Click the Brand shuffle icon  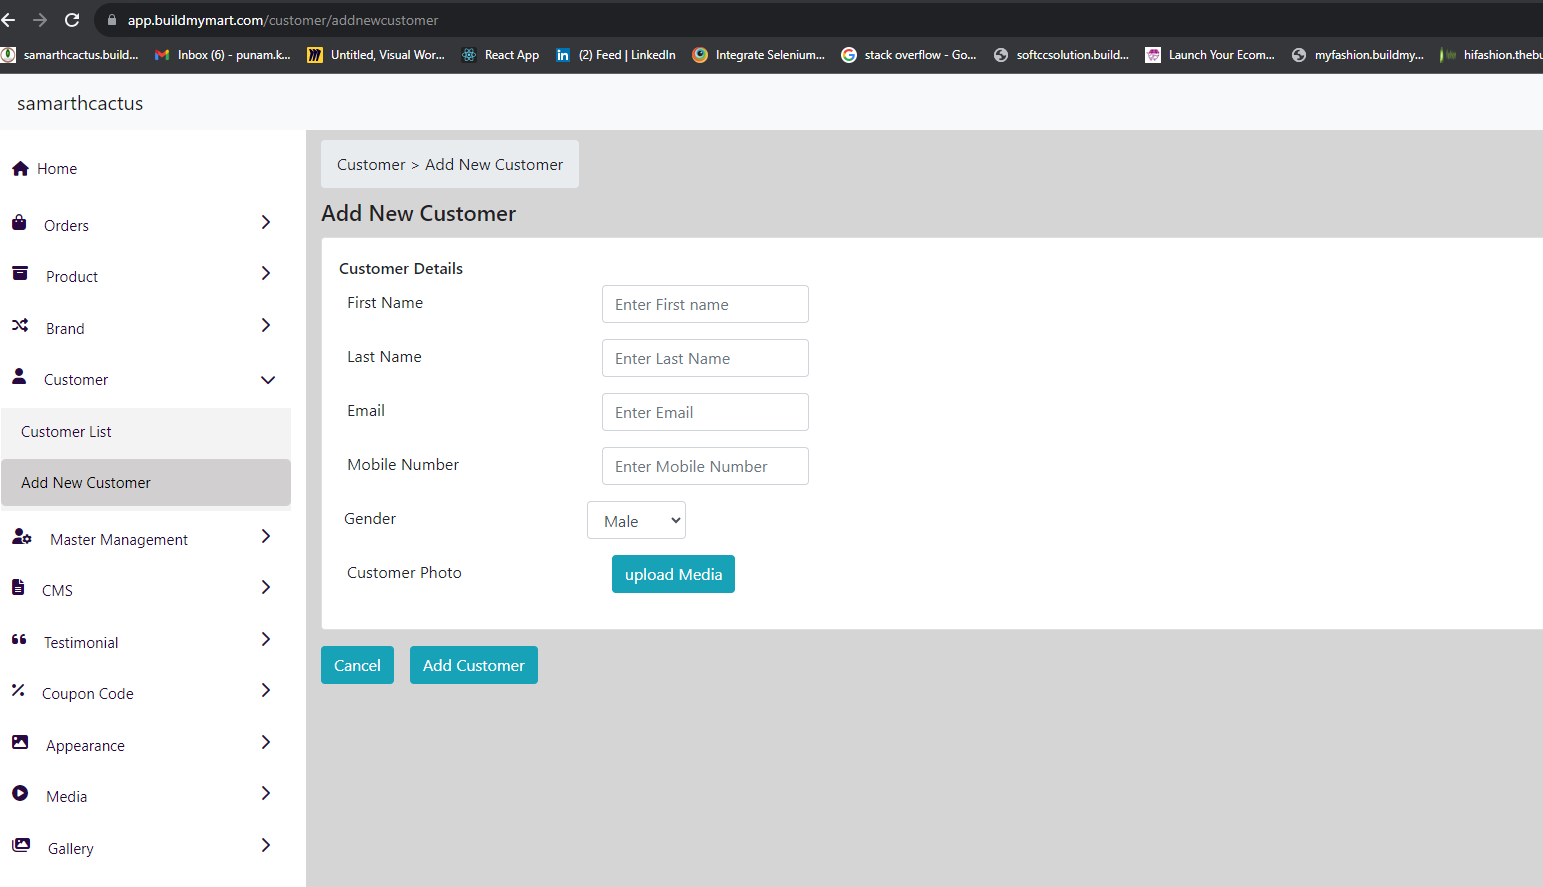click(x=20, y=325)
